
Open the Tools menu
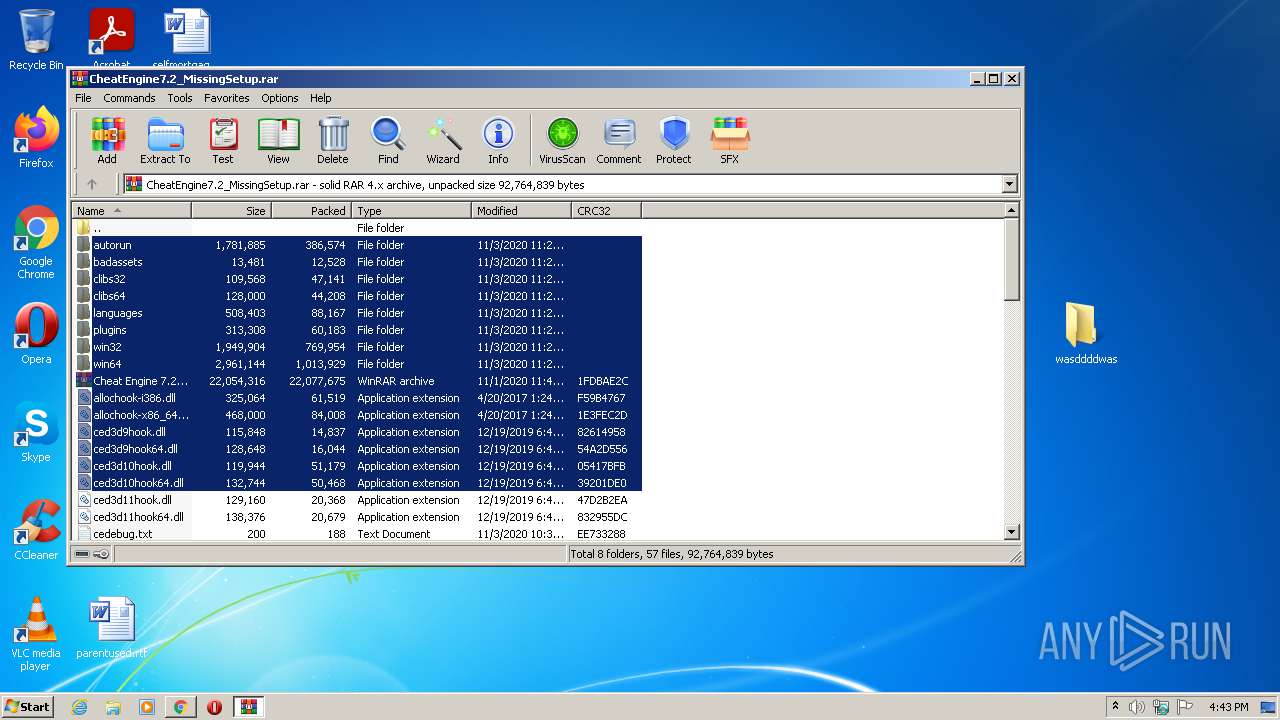pyautogui.click(x=180, y=98)
